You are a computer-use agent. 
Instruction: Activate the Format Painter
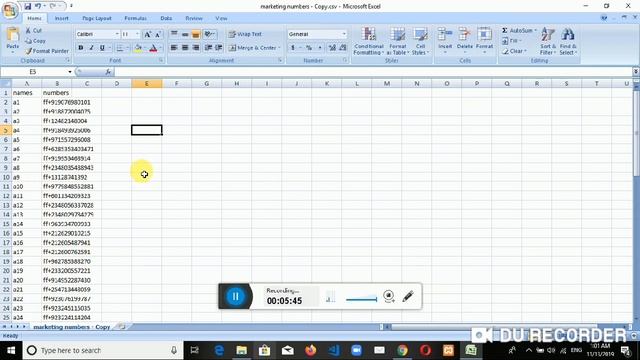[47, 51]
